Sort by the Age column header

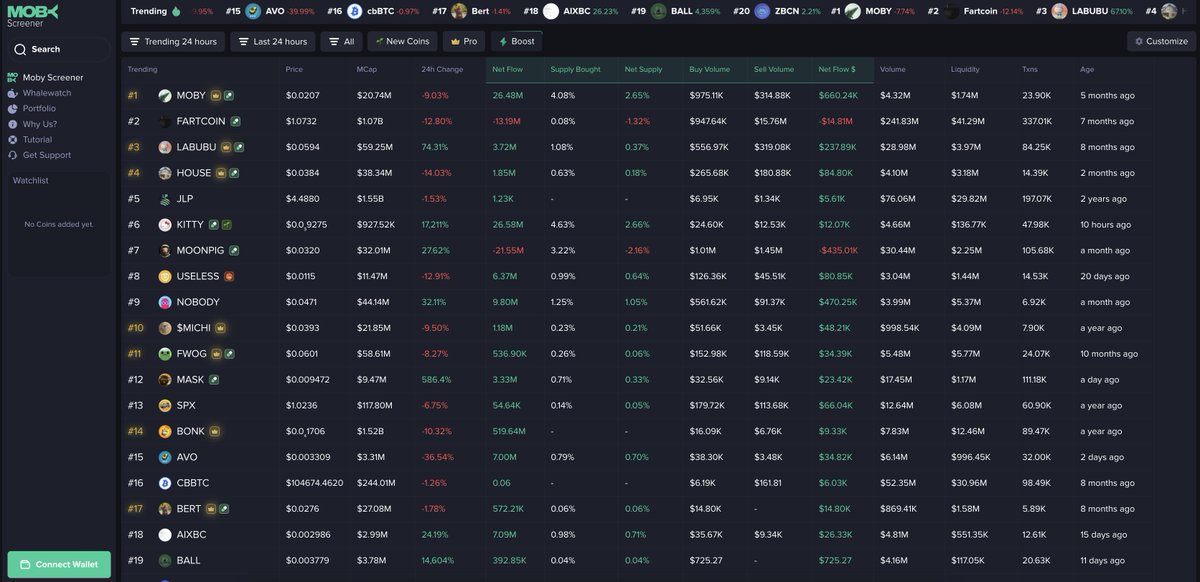1087,69
